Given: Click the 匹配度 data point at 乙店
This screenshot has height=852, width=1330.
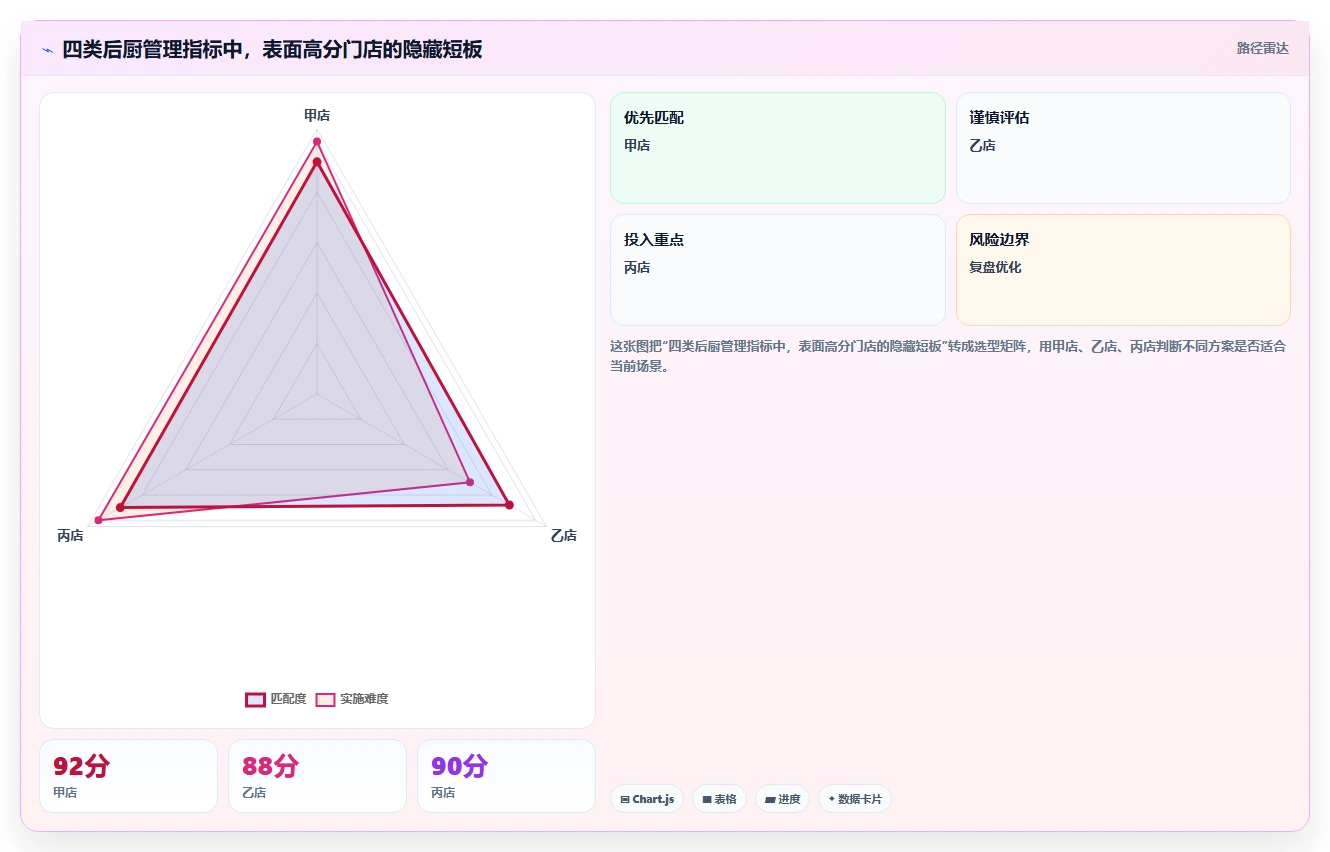Looking at the screenshot, I should click(x=509, y=505).
